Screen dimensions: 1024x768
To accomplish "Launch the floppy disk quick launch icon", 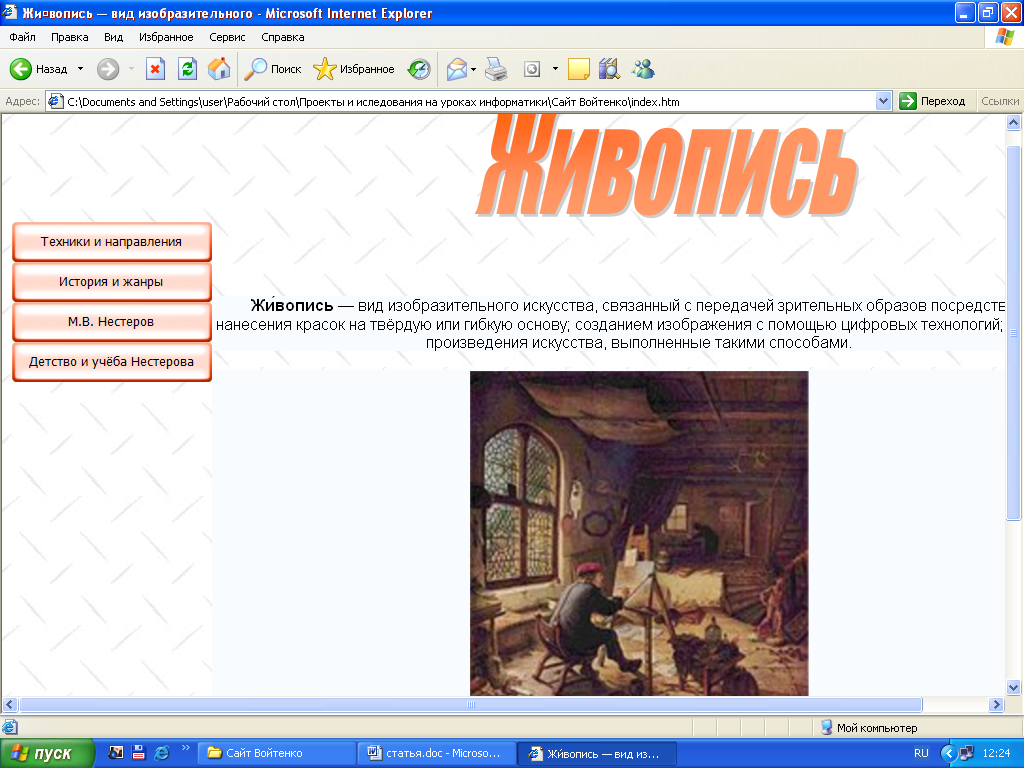I will (x=138, y=753).
